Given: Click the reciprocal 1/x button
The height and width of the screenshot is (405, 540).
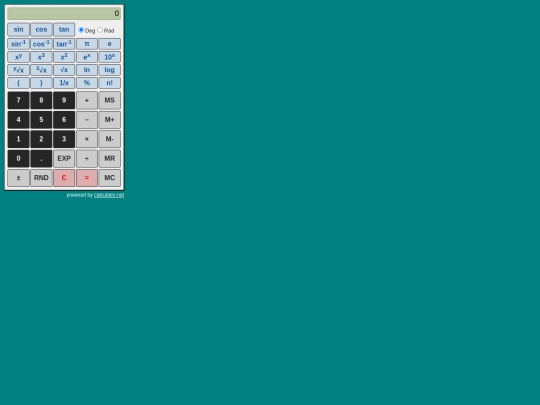Looking at the screenshot, I should [64, 83].
